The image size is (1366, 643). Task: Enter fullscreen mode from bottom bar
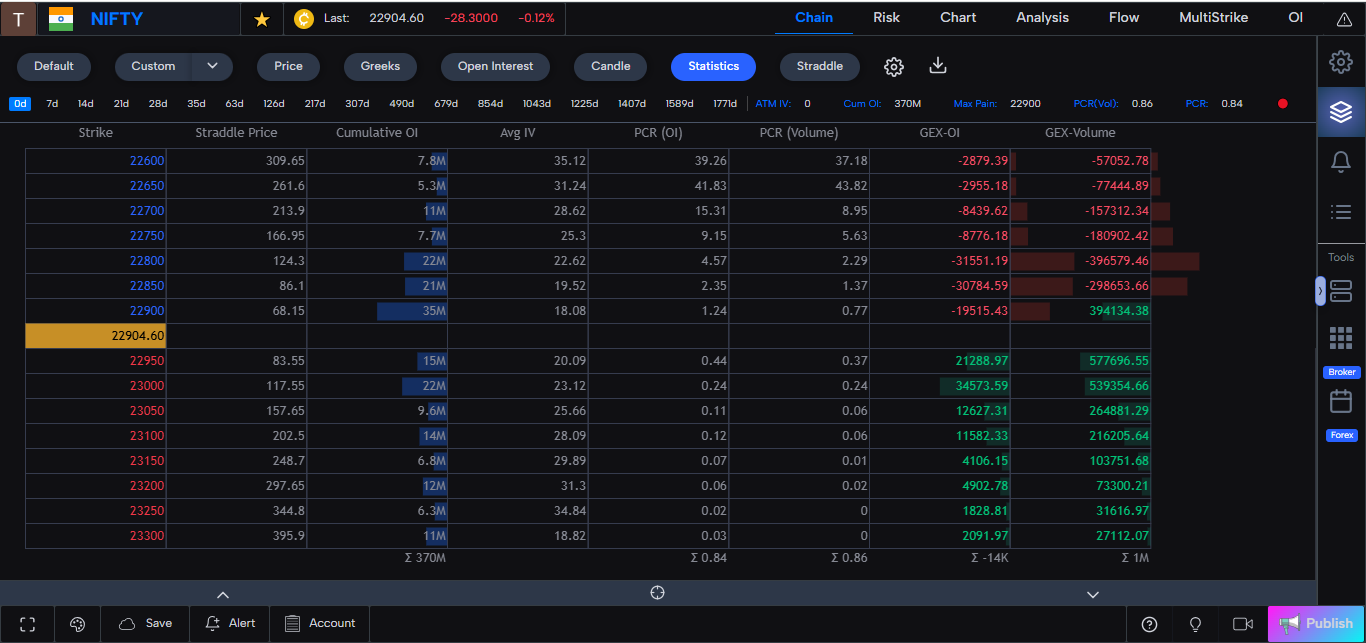pyautogui.click(x=27, y=623)
